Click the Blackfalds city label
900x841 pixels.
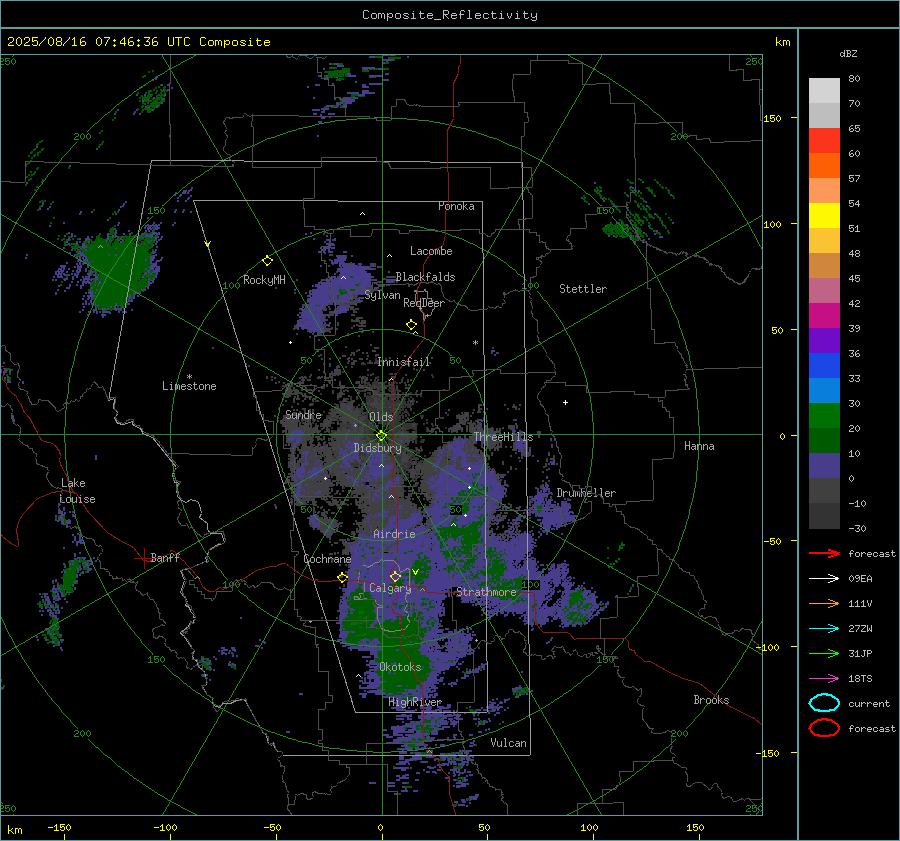tap(425, 277)
